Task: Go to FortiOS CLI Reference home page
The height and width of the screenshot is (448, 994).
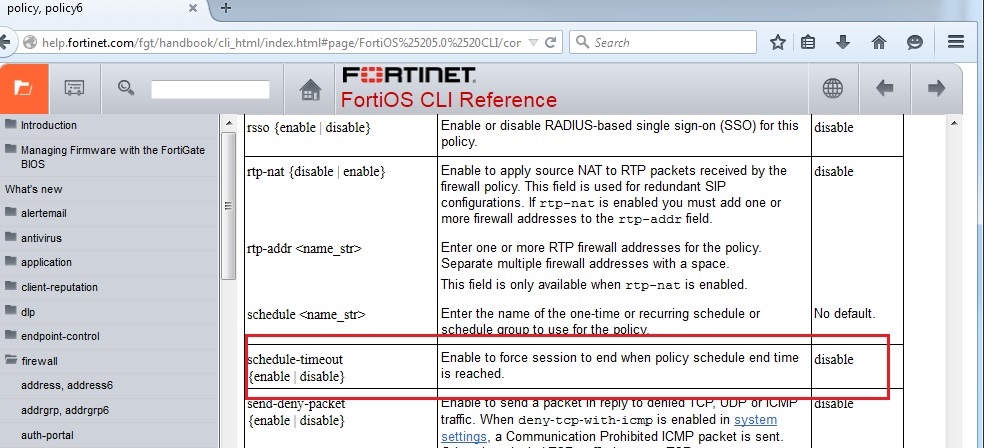Action: (x=310, y=89)
